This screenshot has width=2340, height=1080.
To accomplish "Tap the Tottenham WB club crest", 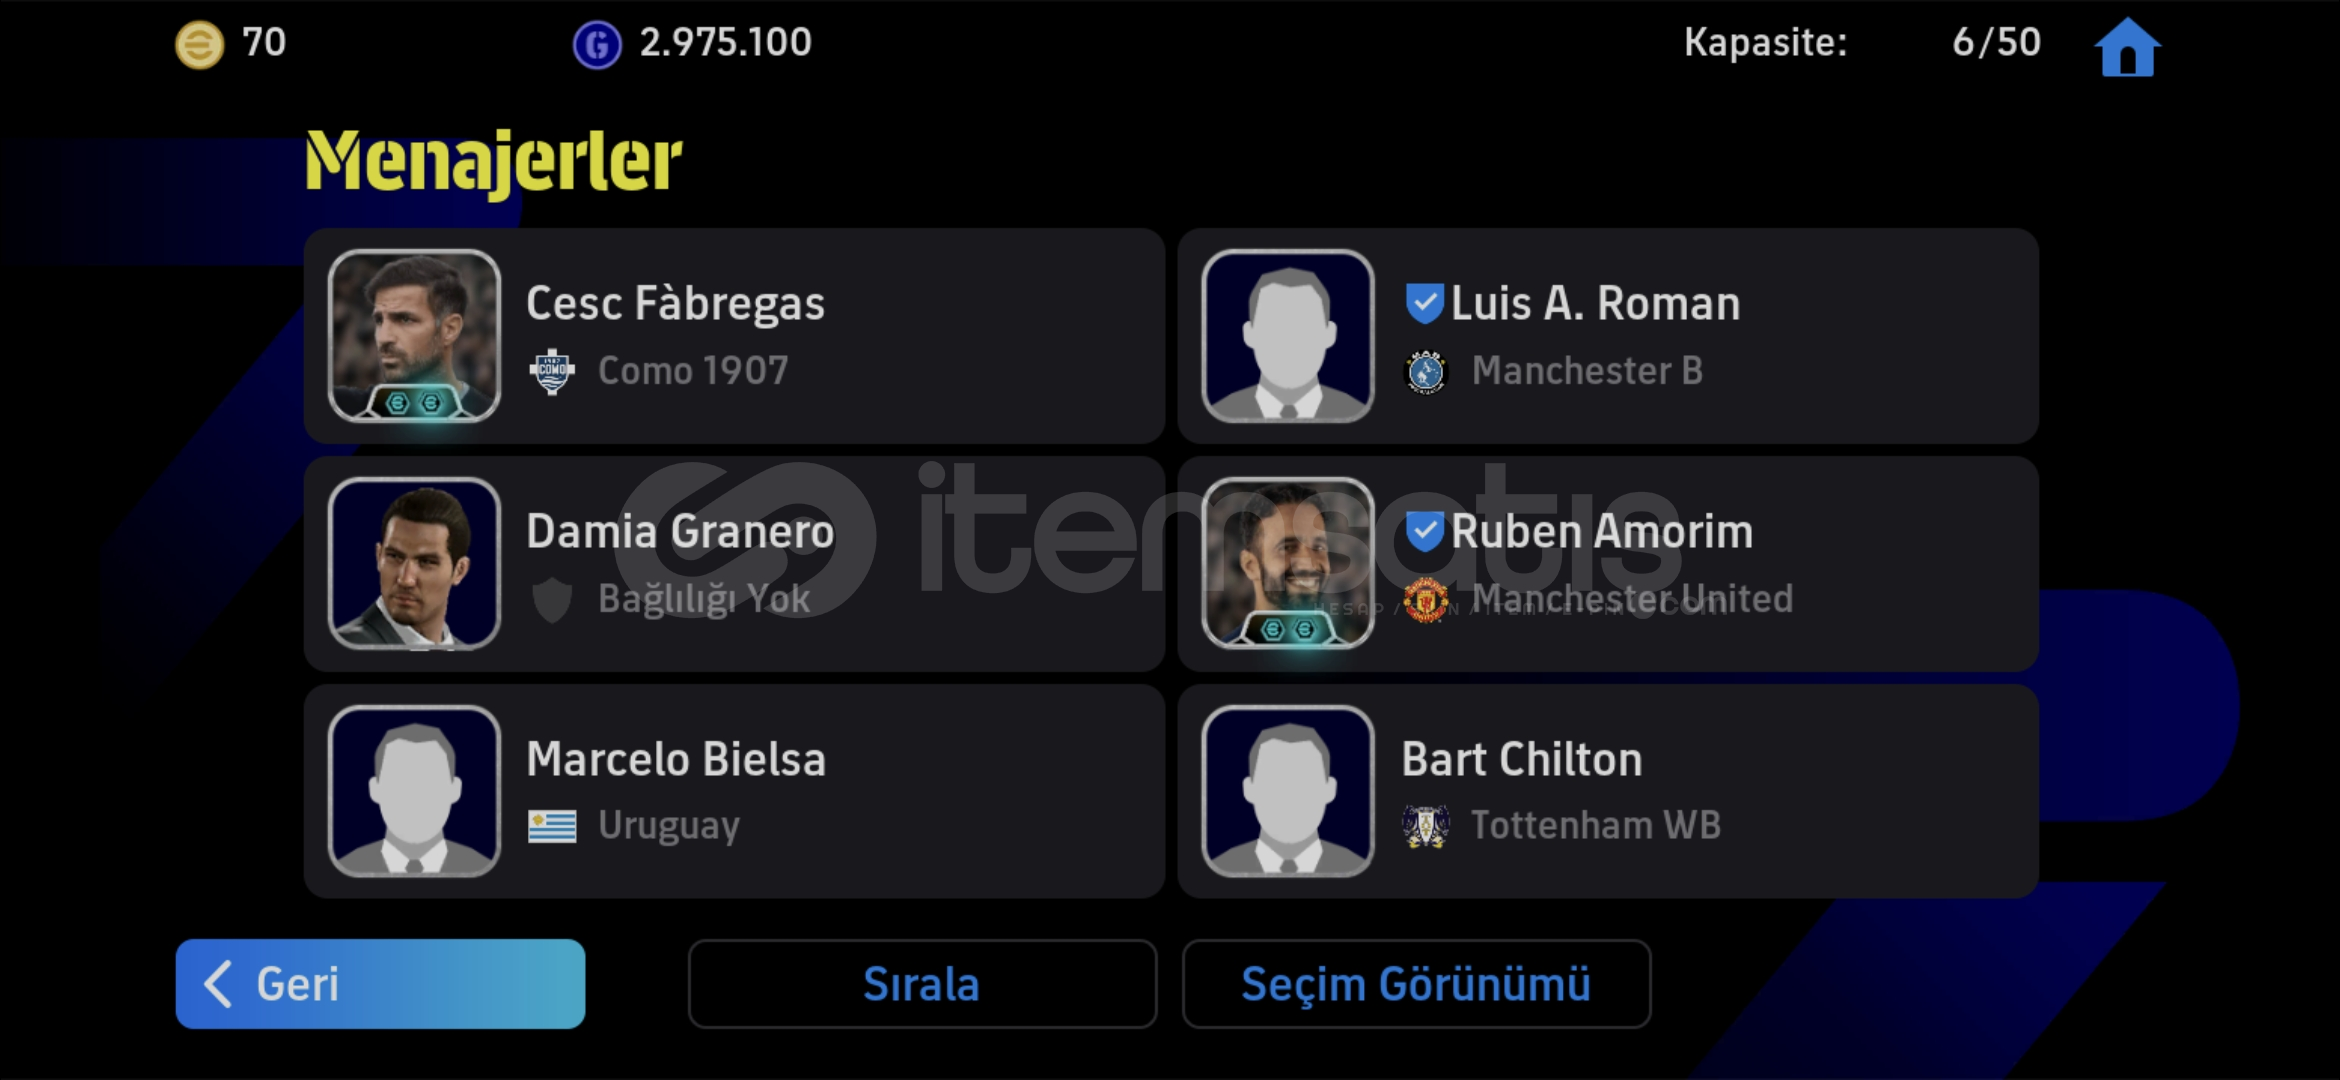I will point(1426,826).
